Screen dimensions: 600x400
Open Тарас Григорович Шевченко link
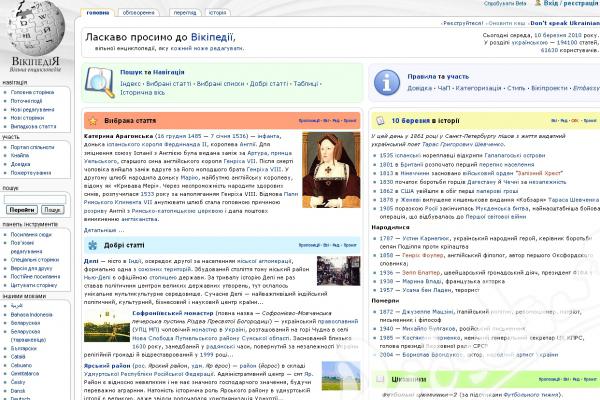(x=462, y=144)
